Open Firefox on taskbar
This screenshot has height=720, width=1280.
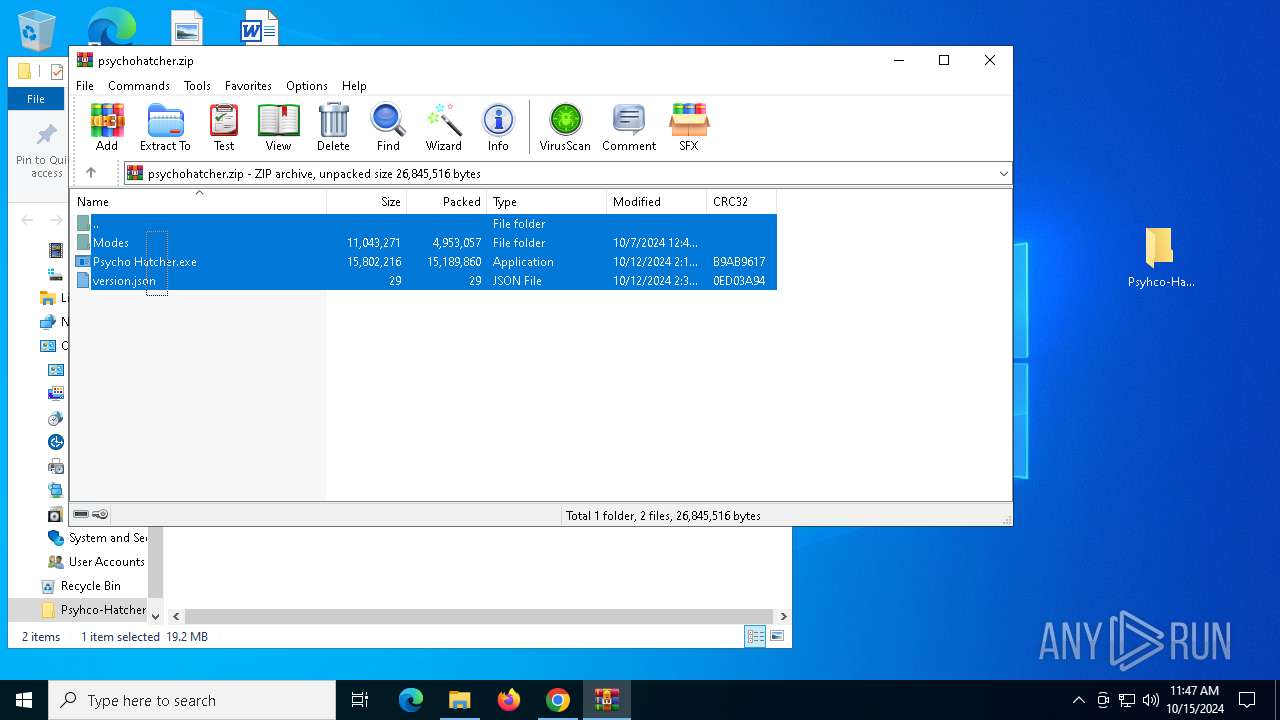click(x=509, y=700)
